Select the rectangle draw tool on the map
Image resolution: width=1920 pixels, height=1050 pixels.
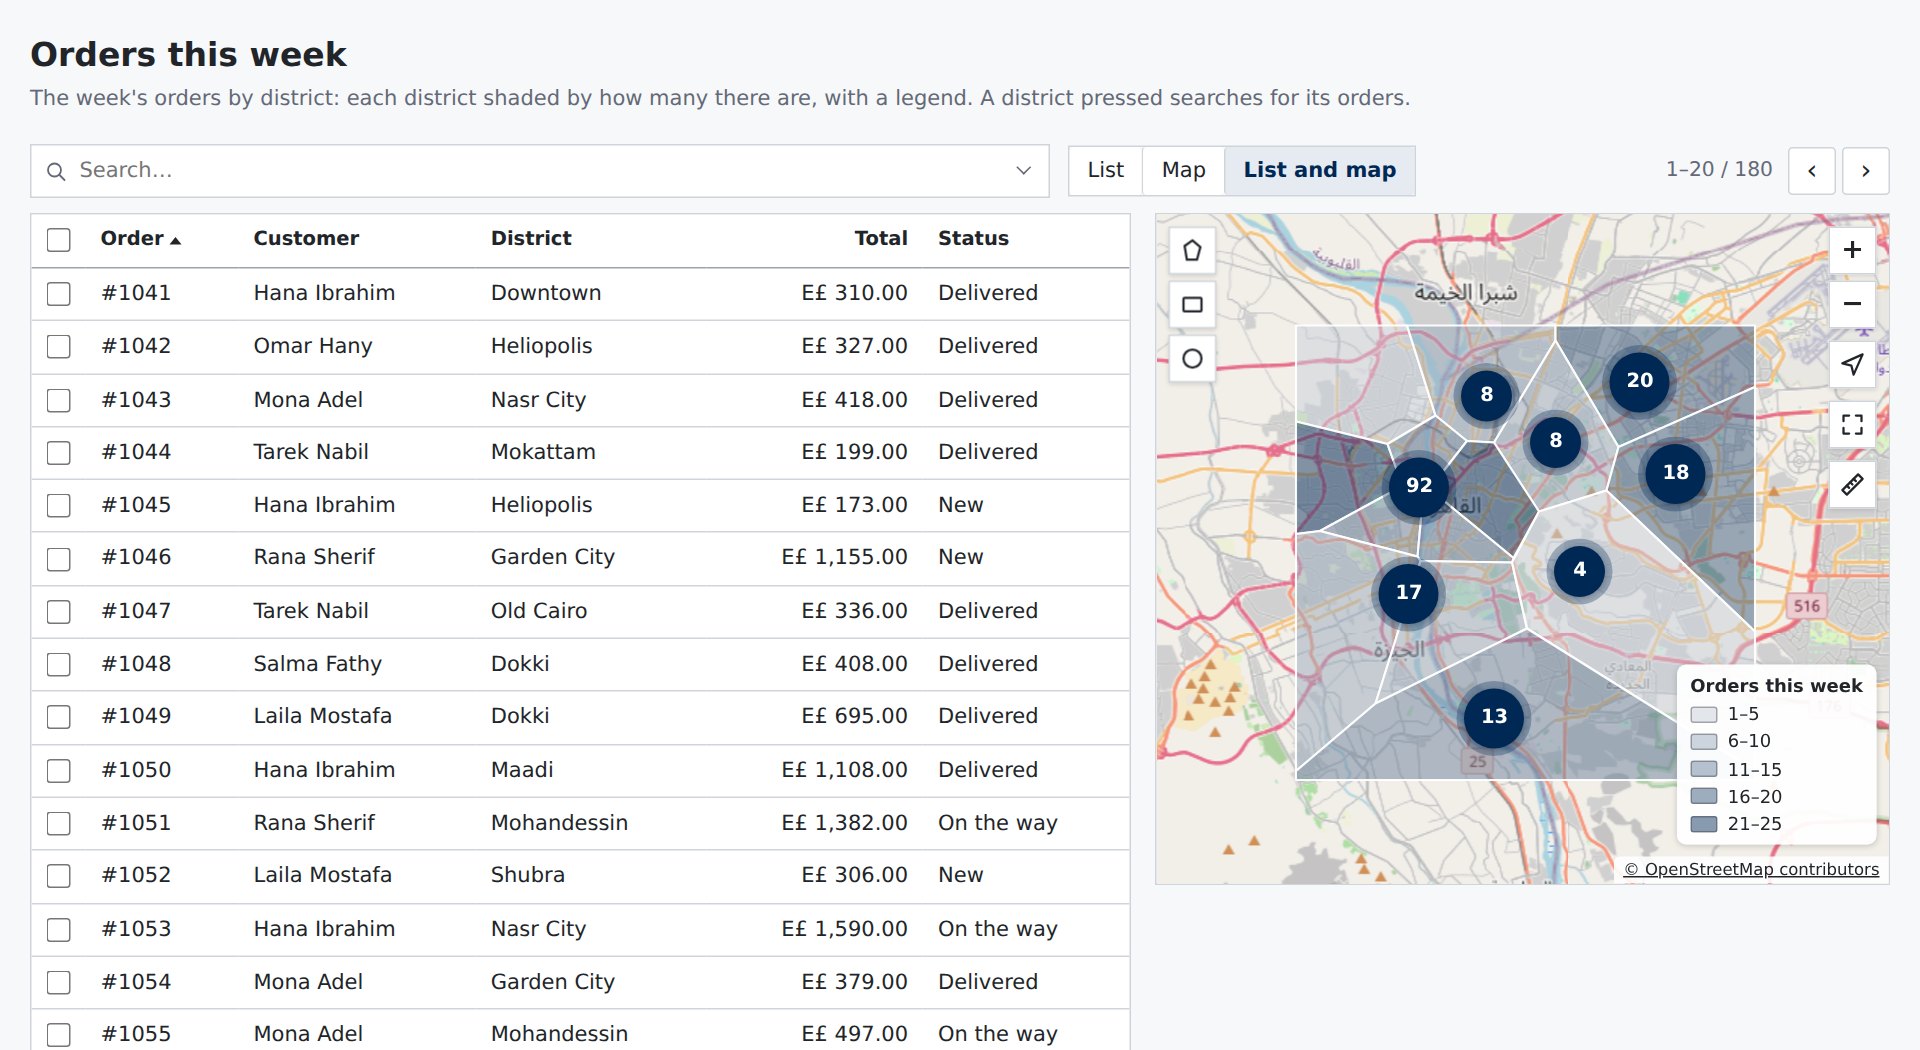click(x=1192, y=304)
